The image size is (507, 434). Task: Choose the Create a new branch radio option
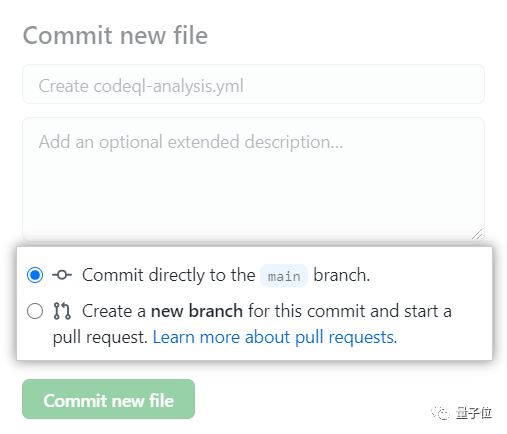tap(35, 311)
